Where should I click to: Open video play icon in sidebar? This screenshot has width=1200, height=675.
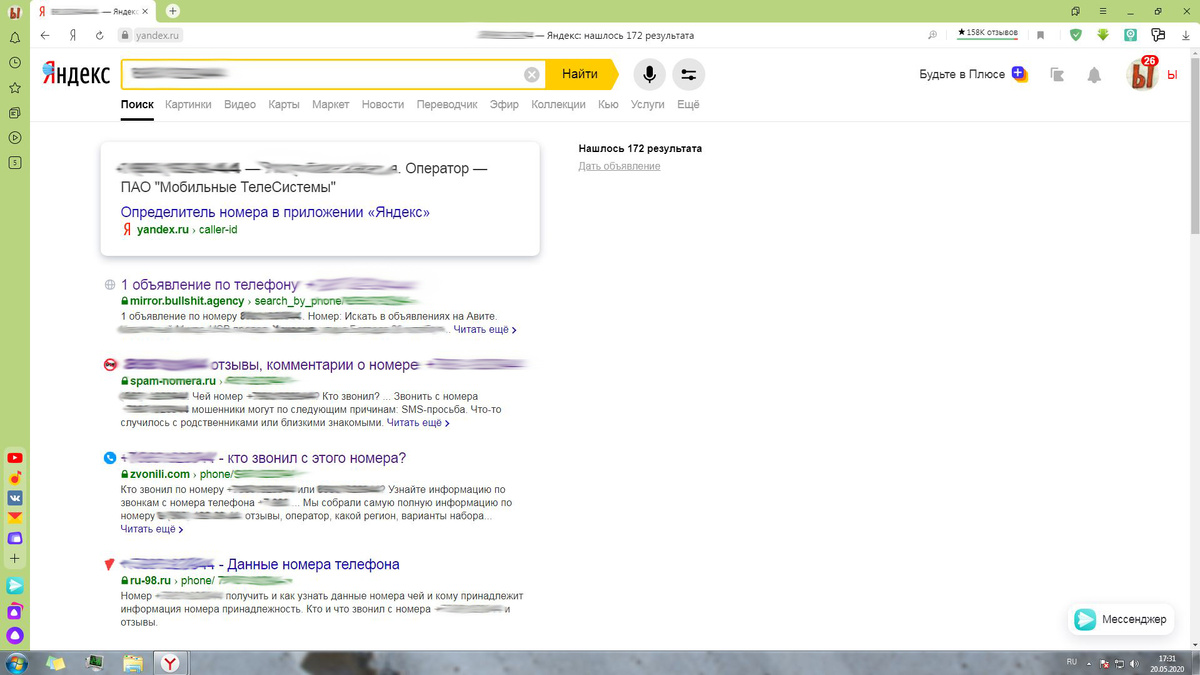coord(15,137)
